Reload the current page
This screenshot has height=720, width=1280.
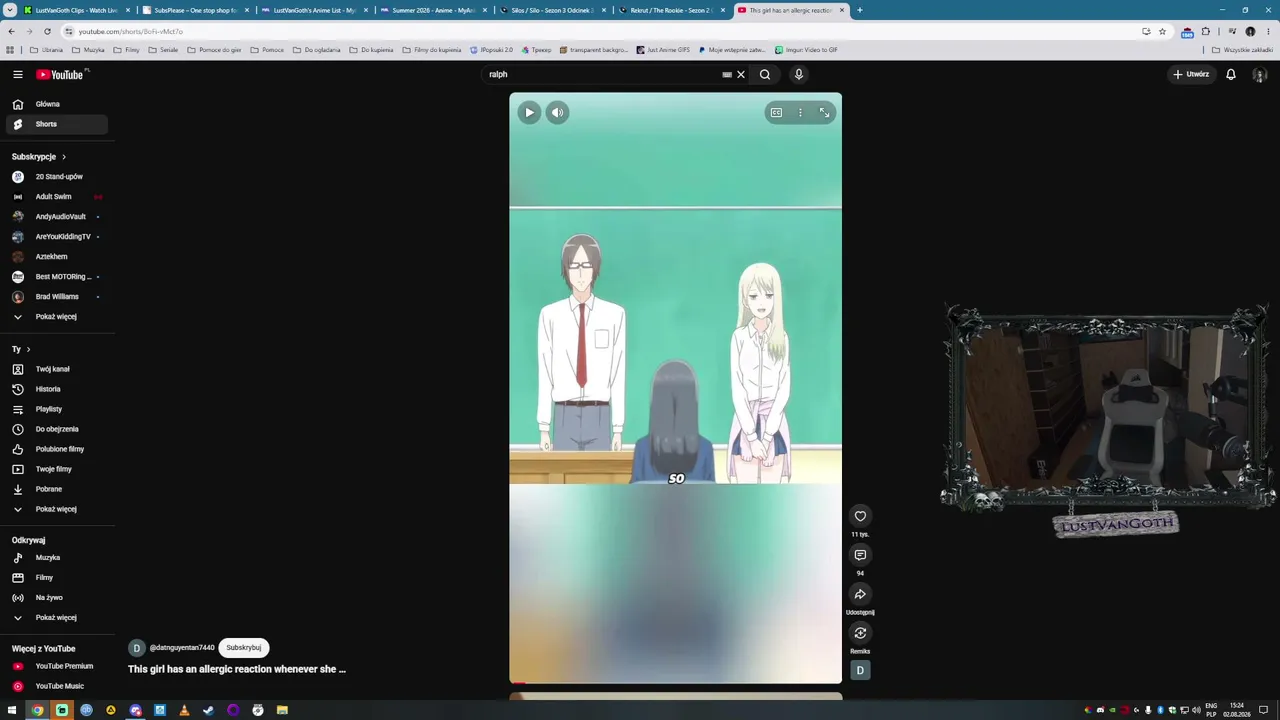[x=47, y=31]
